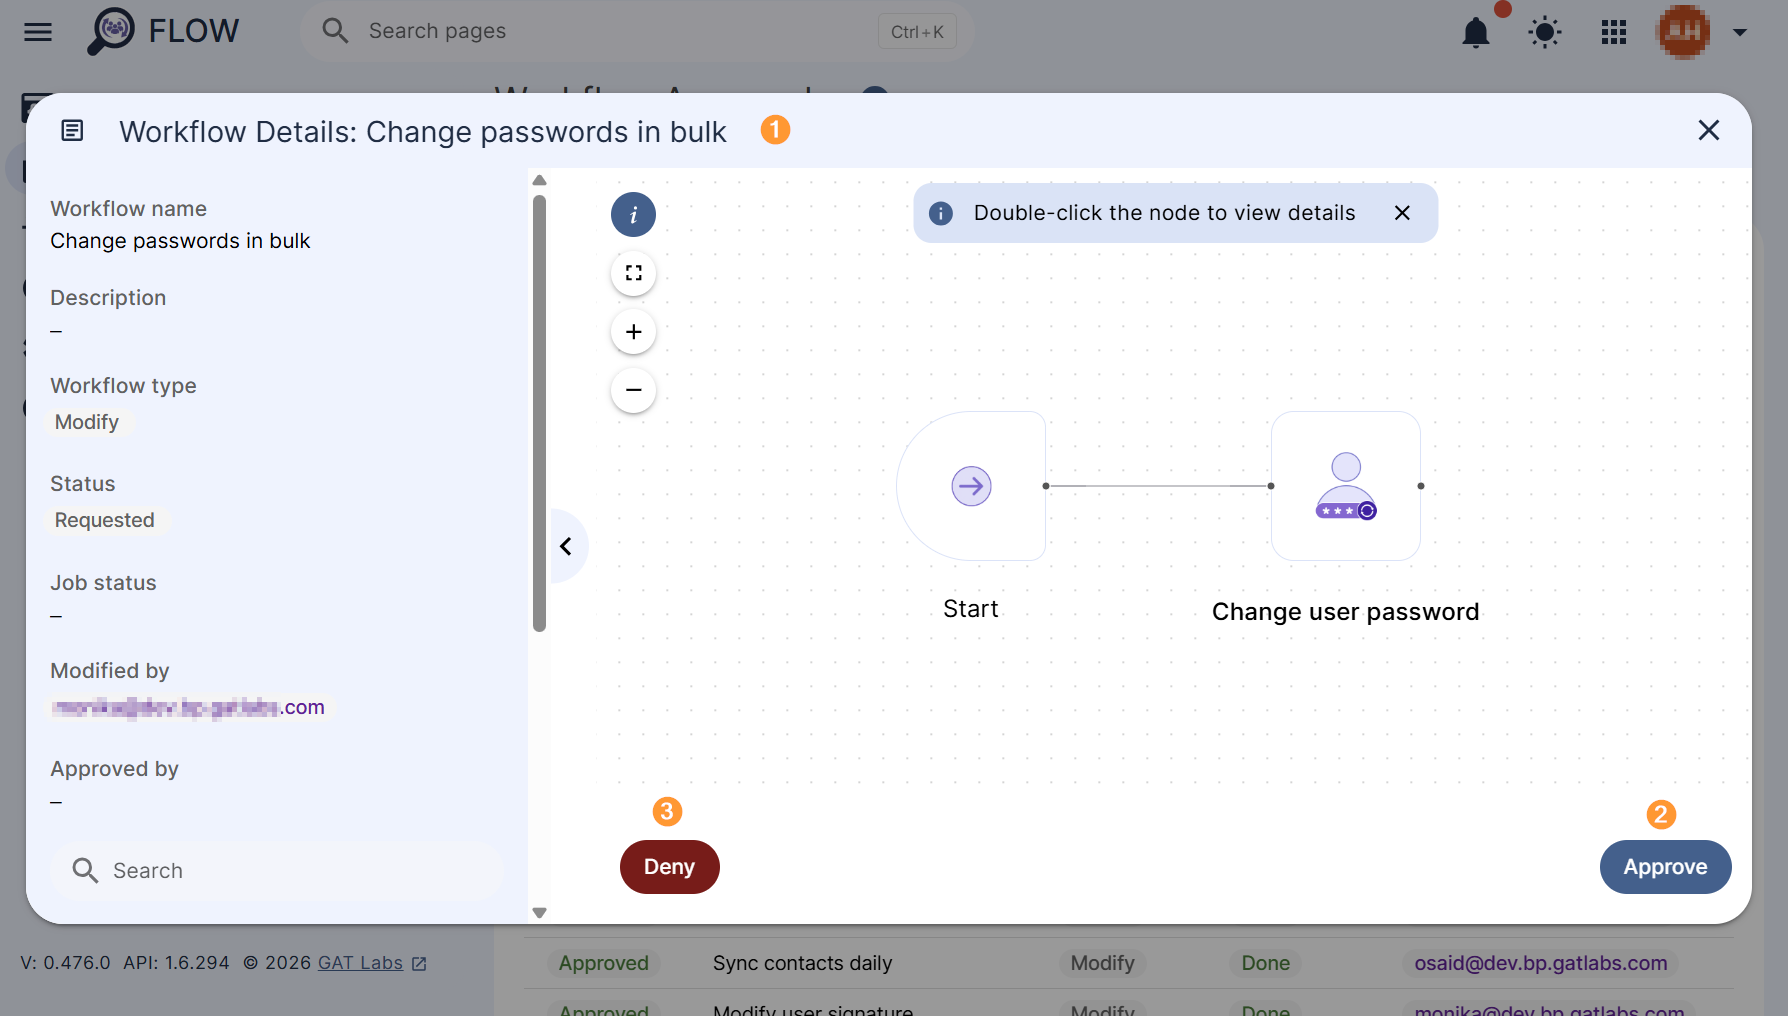This screenshot has height=1016, width=1788.
Task: Zoom out of the workflow canvas
Action: tap(633, 389)
